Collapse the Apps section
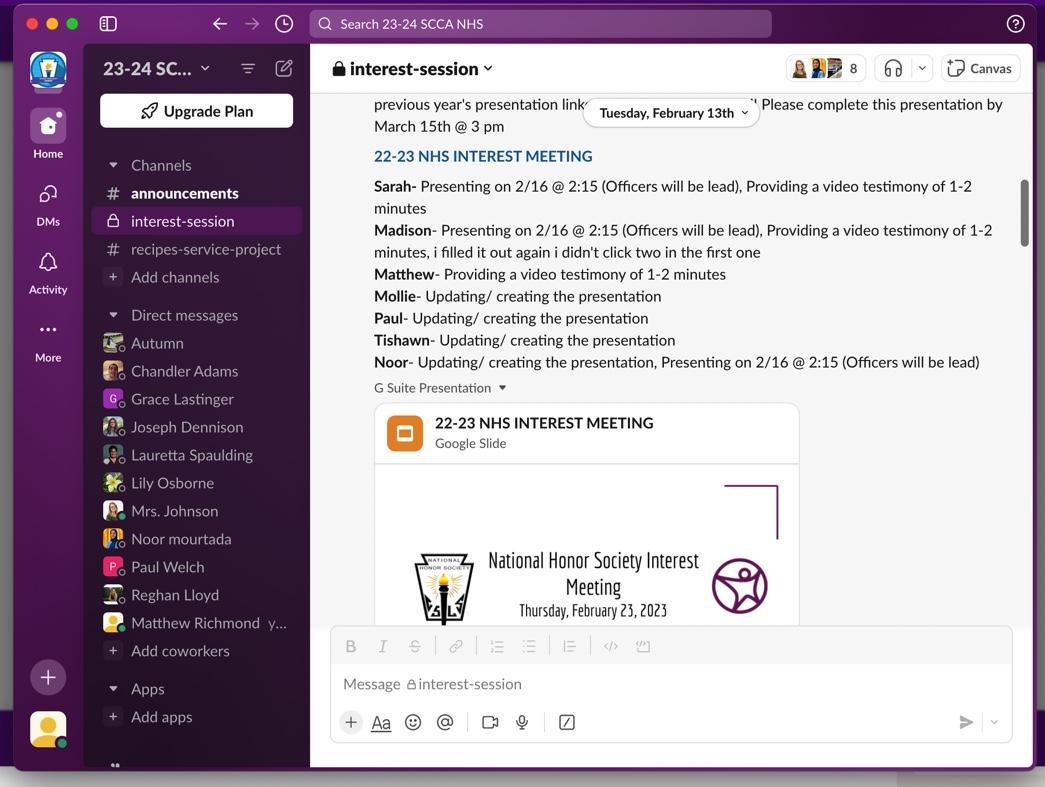 click(x=113, y=689)
